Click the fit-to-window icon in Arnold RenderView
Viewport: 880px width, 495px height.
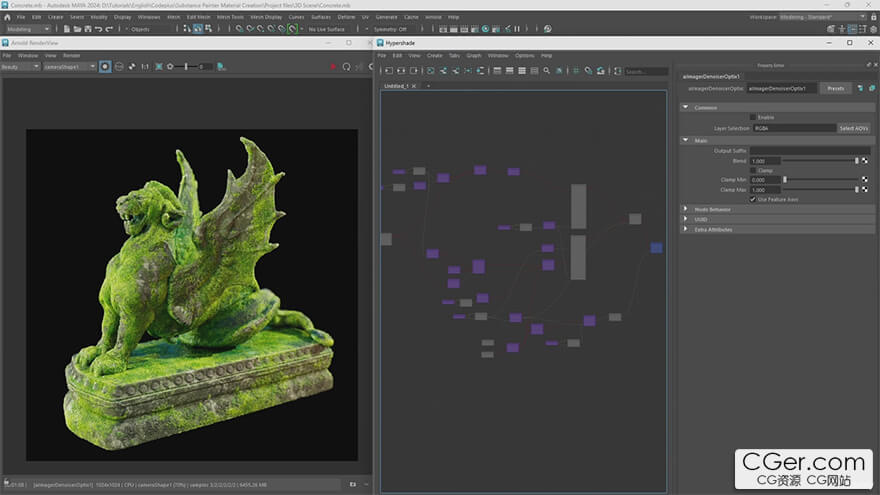click(x=159, y=67)
